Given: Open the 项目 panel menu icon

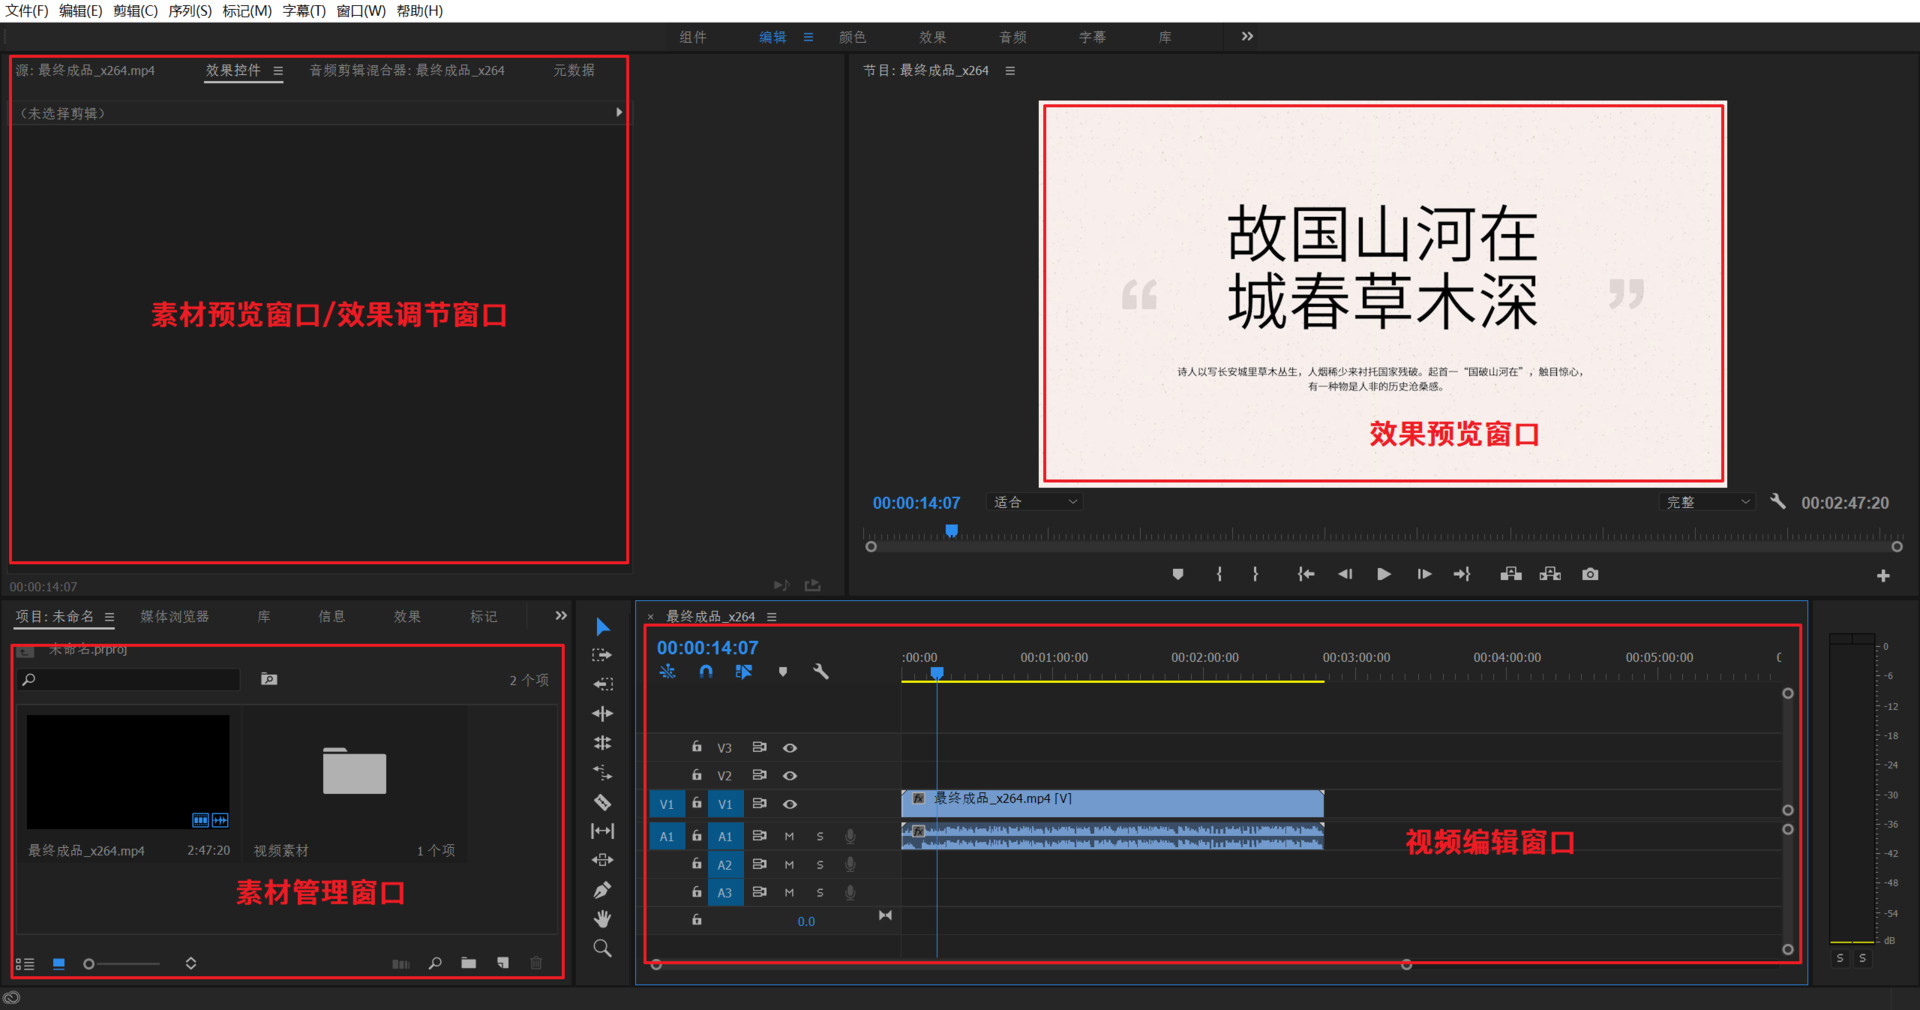Looking at the screenshot, I should click(109, 617).
